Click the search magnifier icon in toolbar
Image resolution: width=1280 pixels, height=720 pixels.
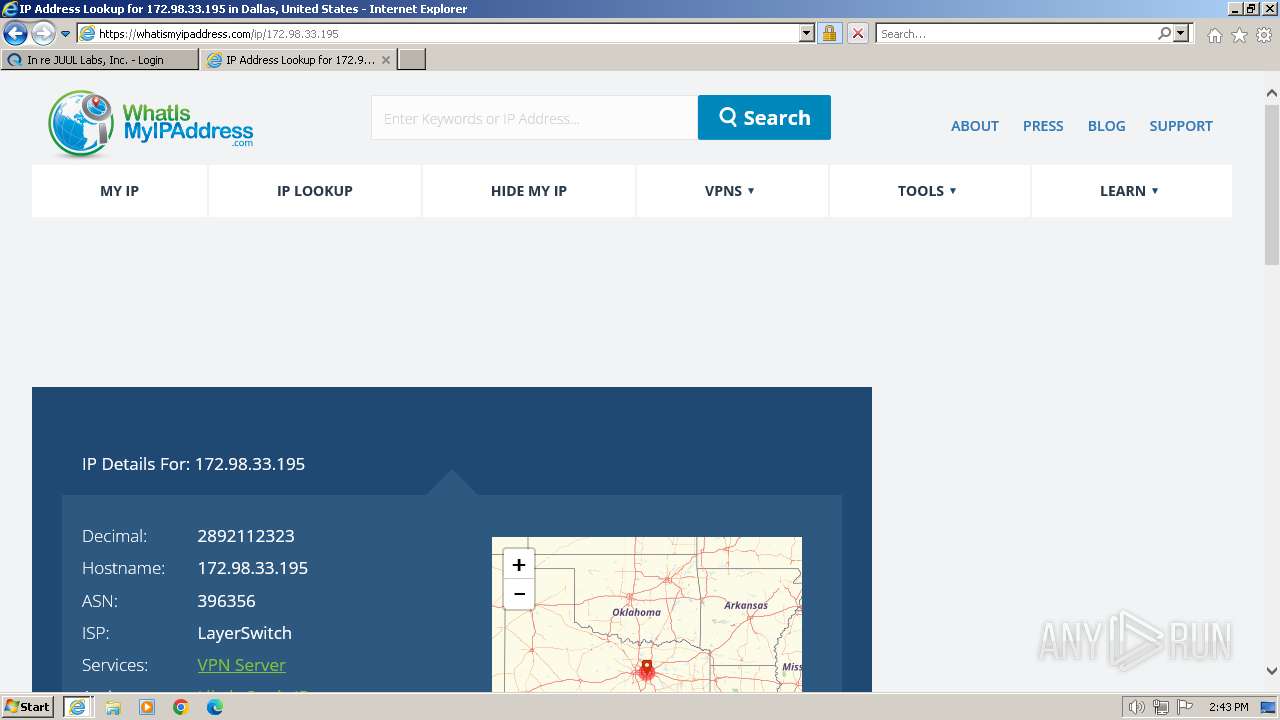pyautogui.click(x=1164, y=34)
